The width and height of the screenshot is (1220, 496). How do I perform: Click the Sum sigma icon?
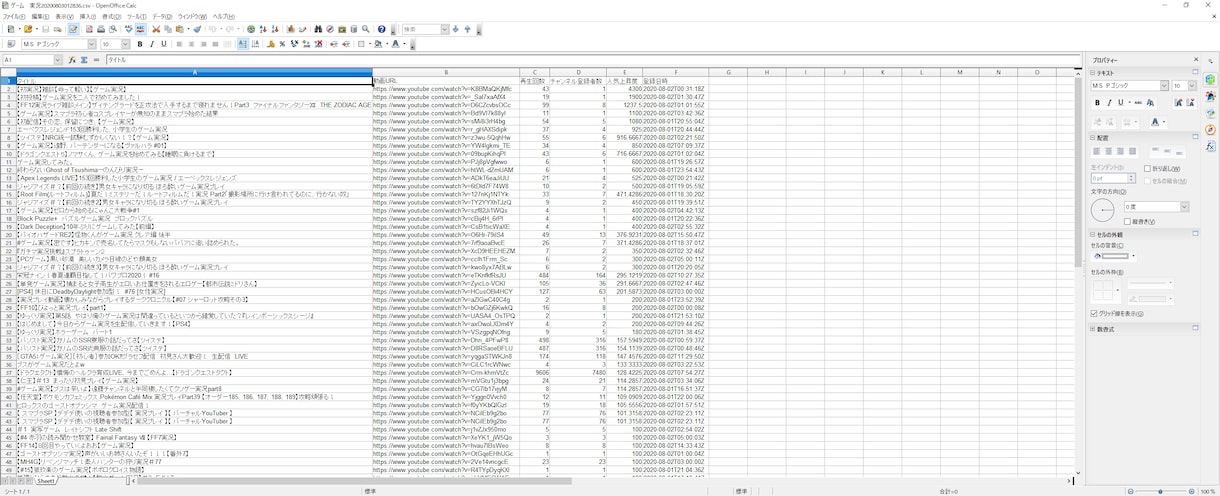pos(84,60)
